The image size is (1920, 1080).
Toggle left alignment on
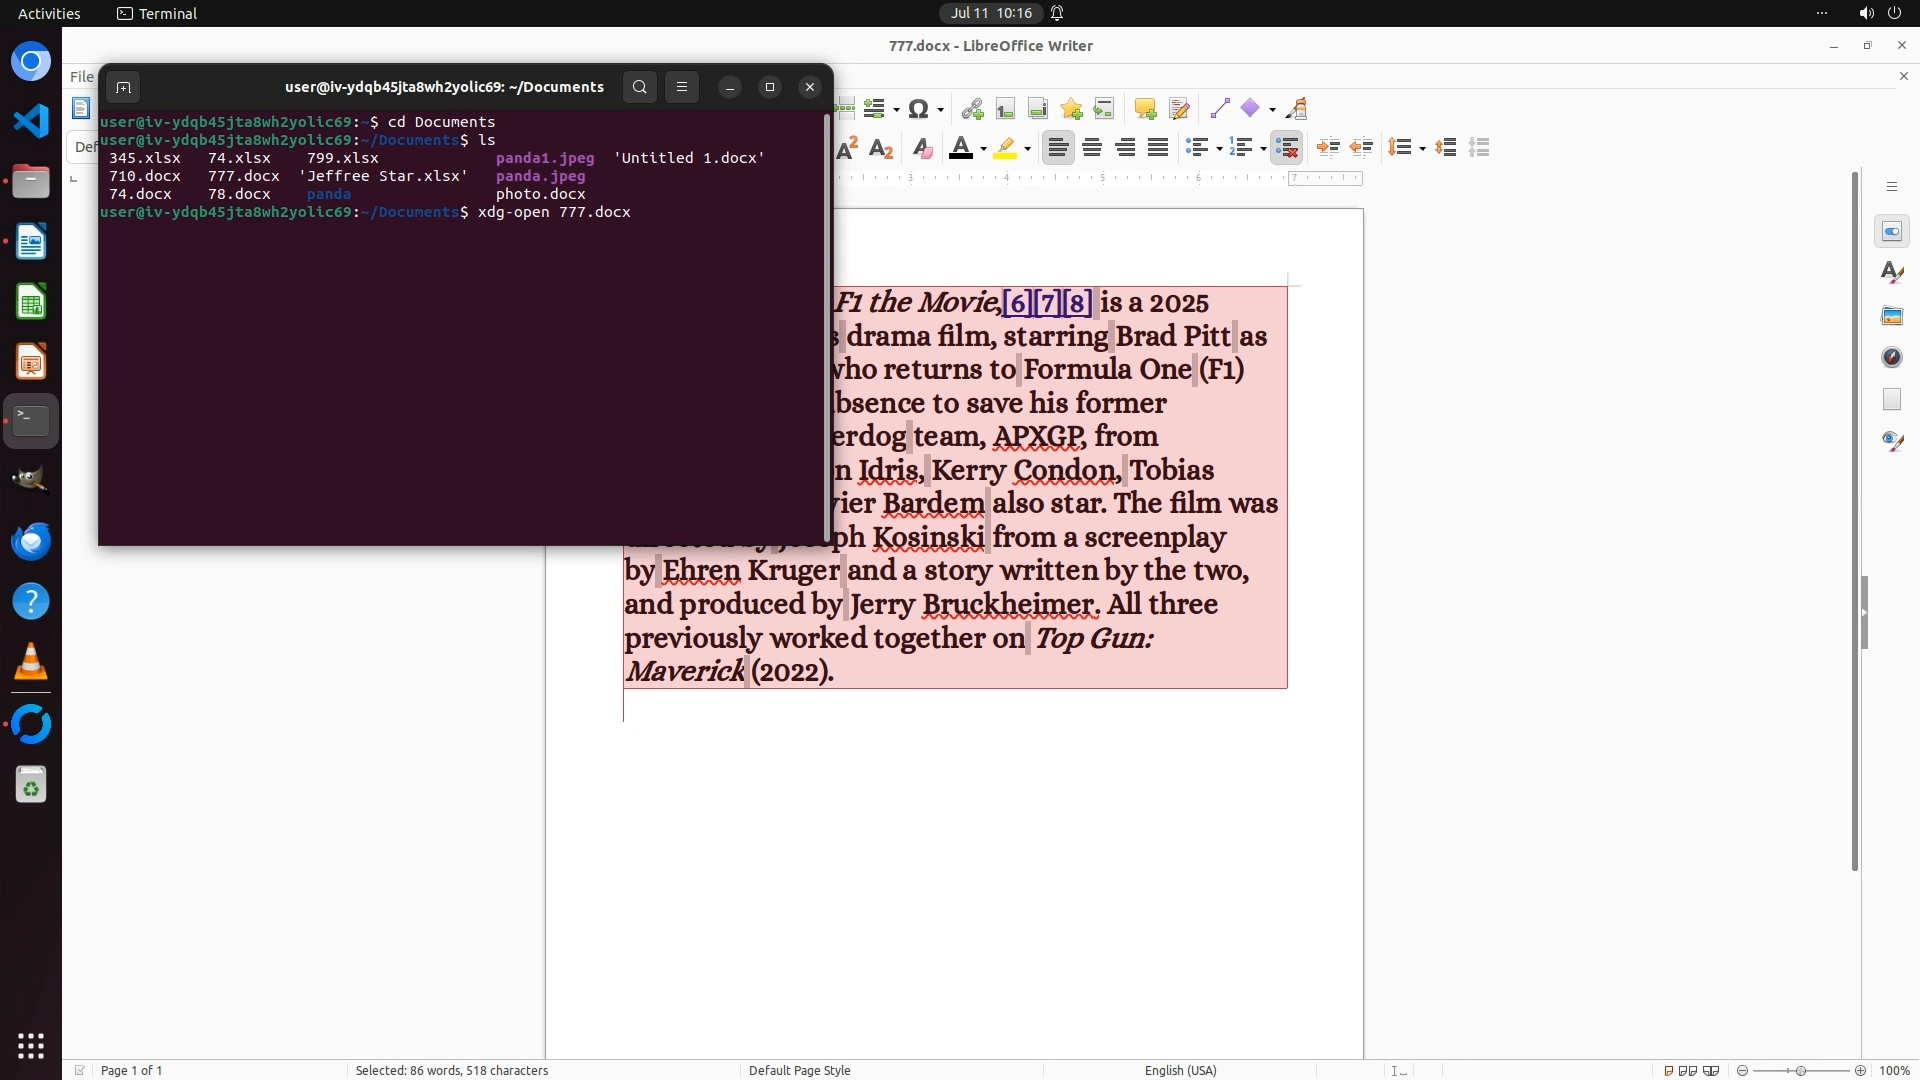1058,148
